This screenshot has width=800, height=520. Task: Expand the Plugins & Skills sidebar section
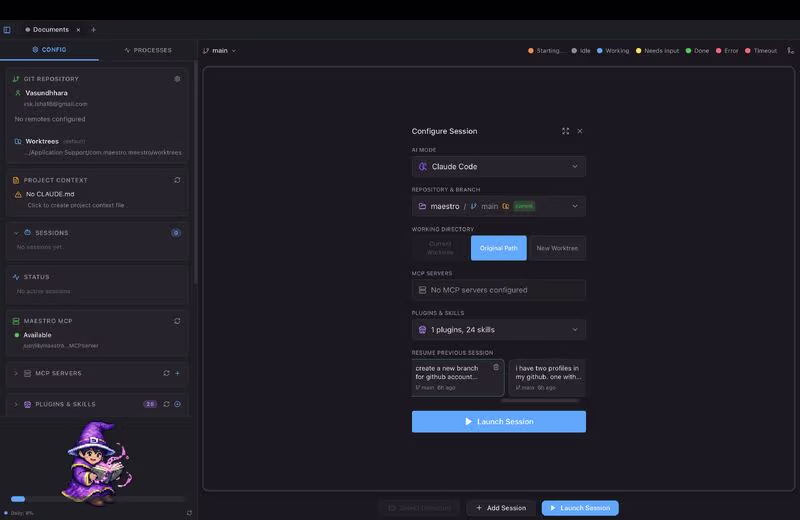[x=16, y=404]
